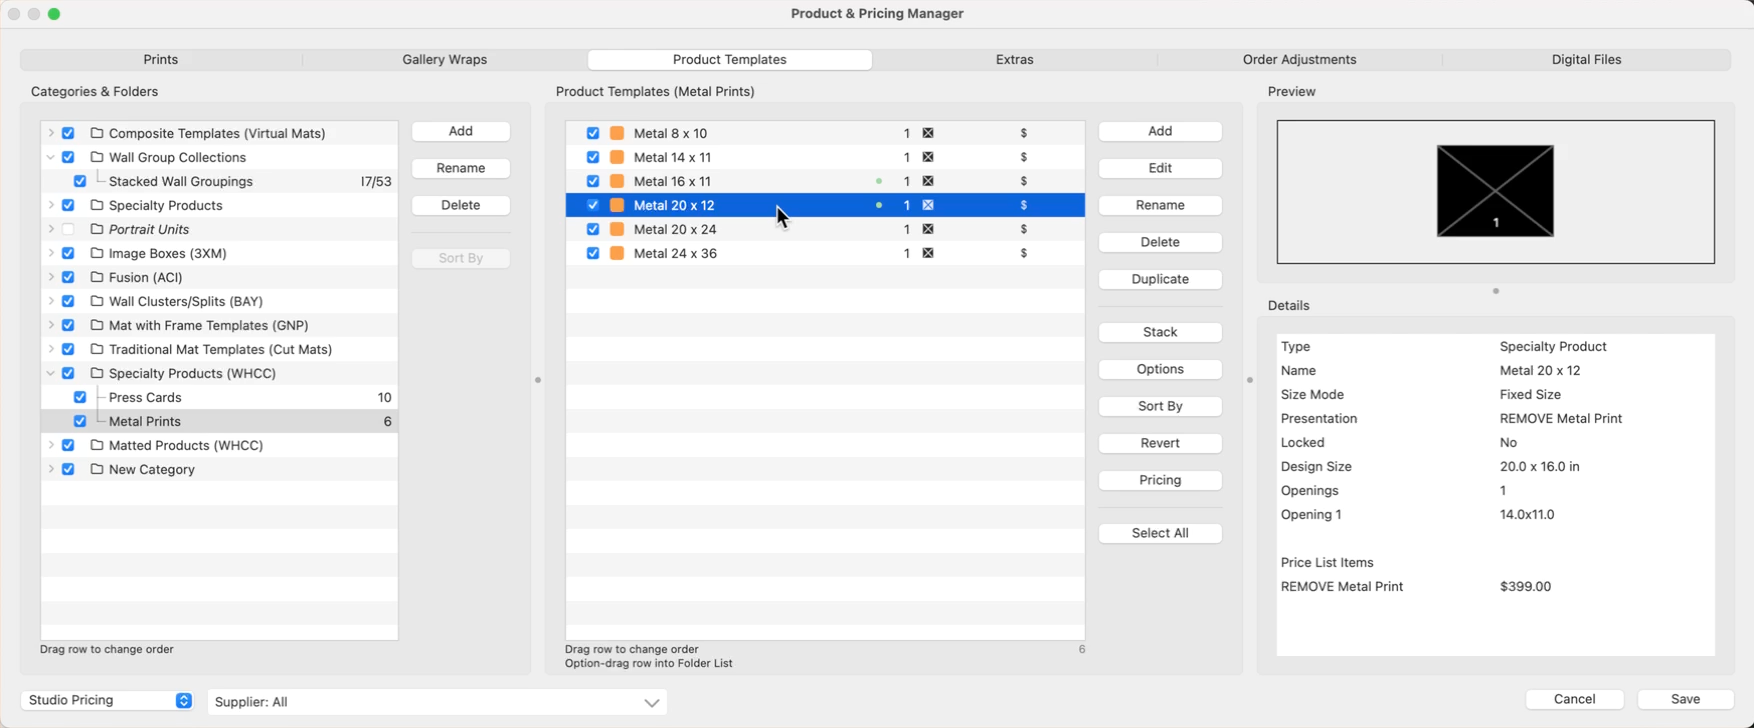Click the folder icon next to Specialty Products
The image size is (1754, 728).
pyautogui.click(x=97, y=205)
